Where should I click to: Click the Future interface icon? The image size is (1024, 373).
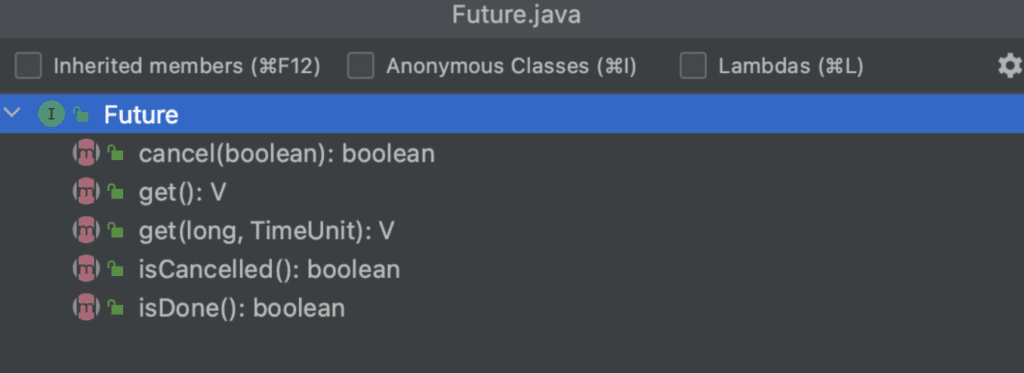51,114
